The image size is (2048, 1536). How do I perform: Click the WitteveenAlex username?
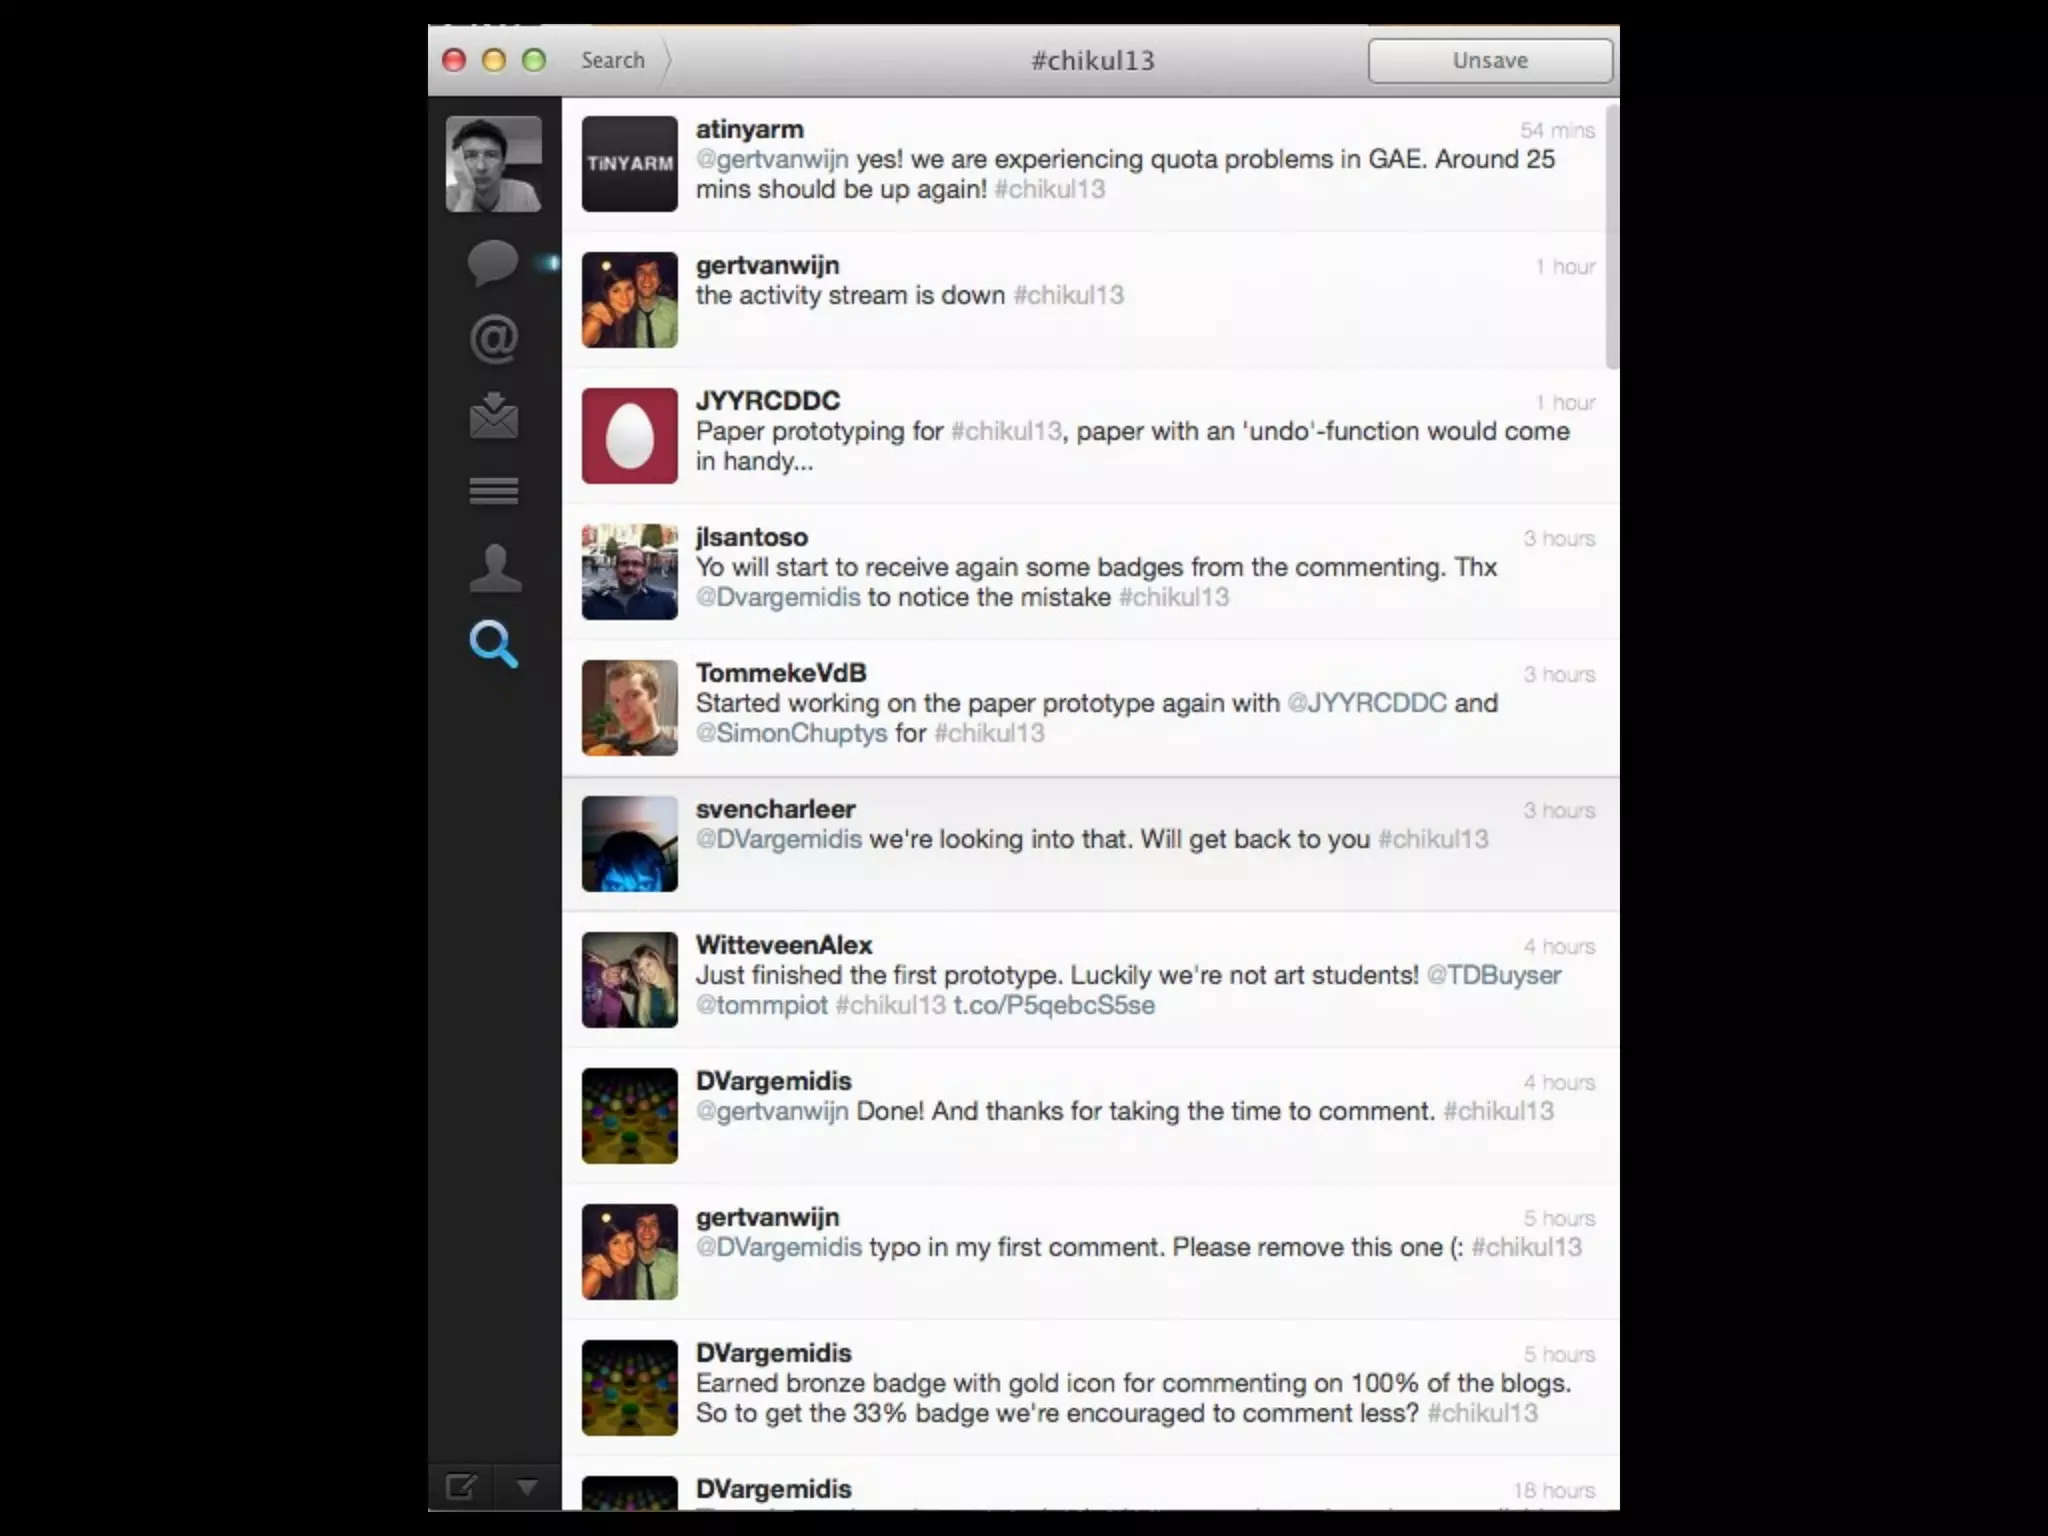click(x=784, y=945)
